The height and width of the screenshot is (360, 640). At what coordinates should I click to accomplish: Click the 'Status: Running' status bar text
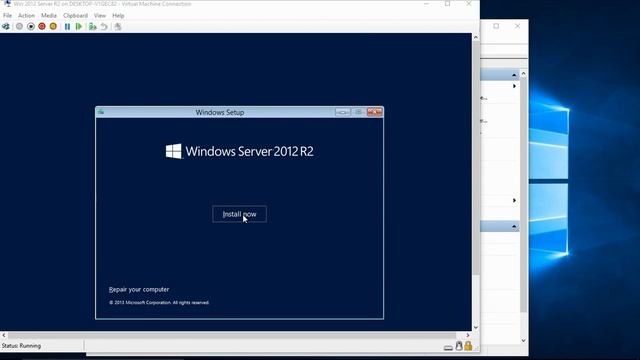(21, 346)
